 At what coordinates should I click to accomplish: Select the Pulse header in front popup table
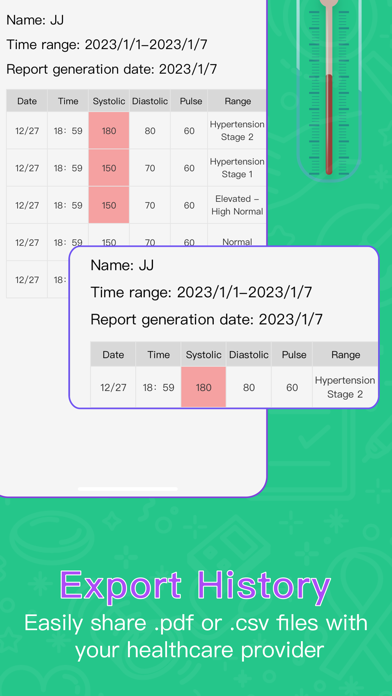[x=292, y=355]
